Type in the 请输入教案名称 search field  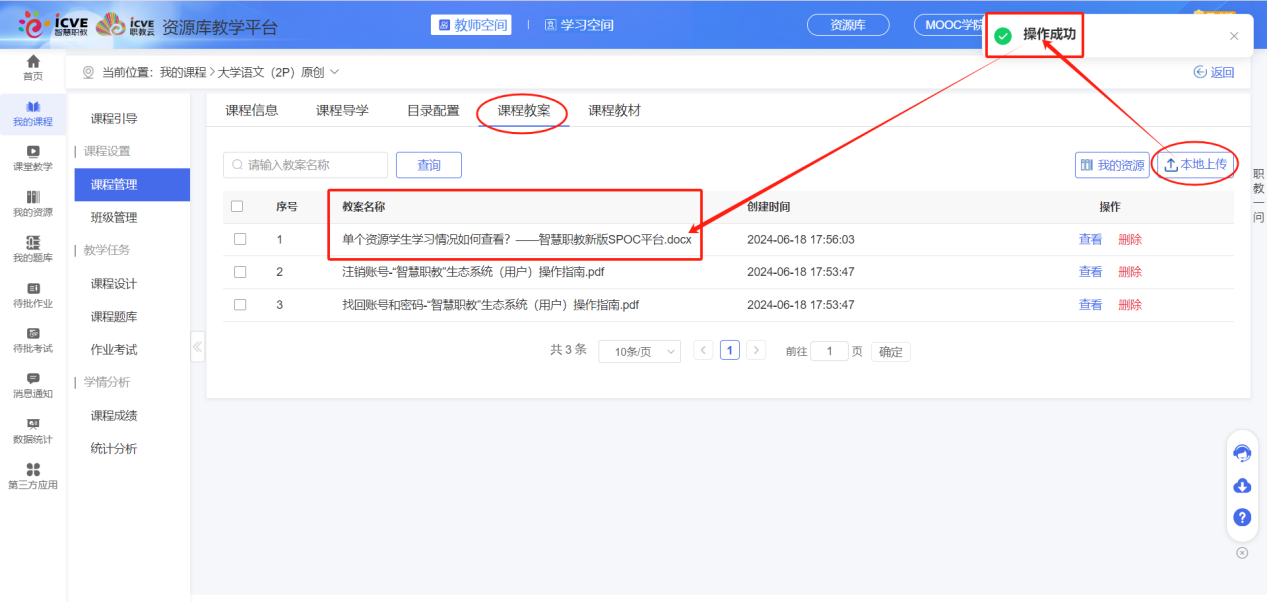(x=305, y=164)
